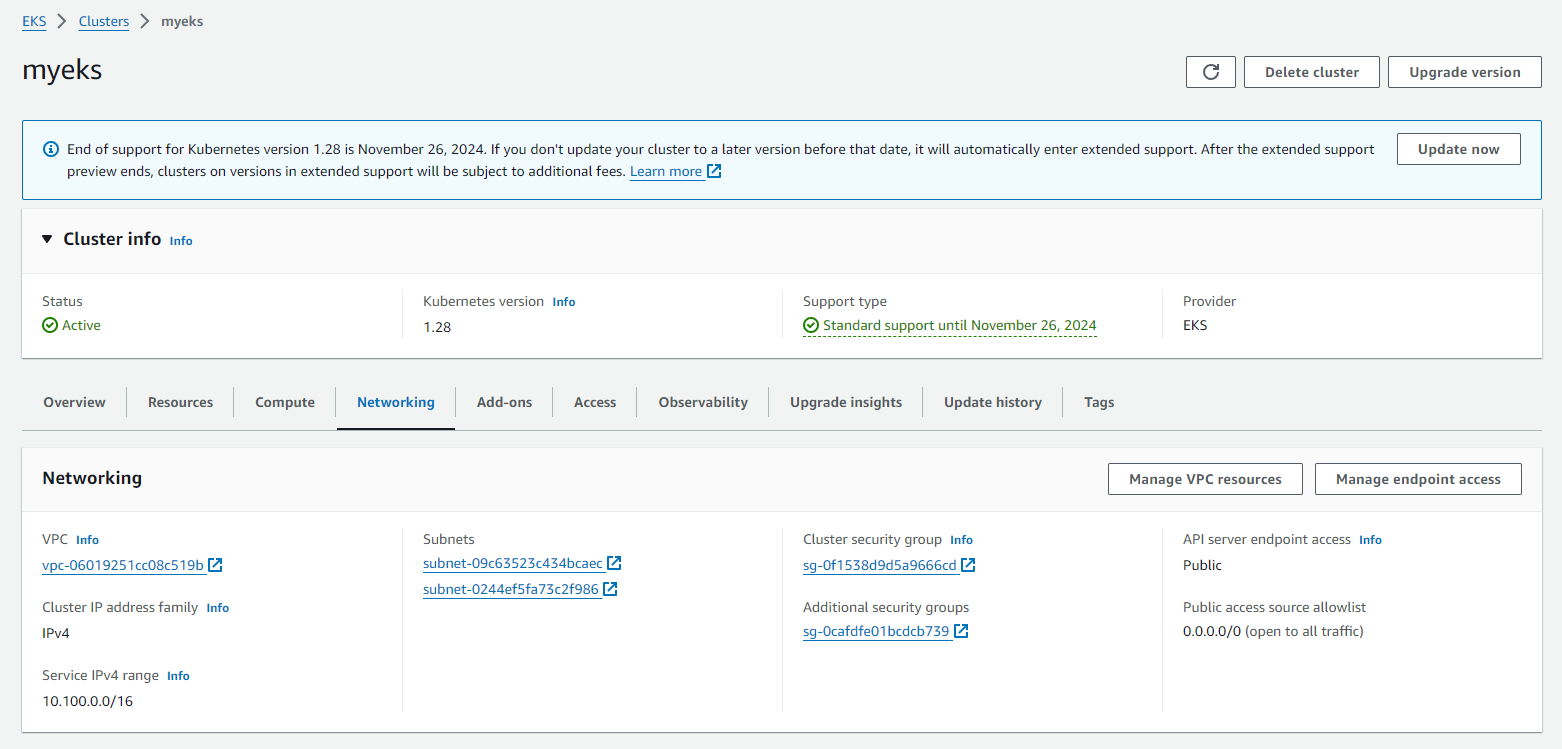Click the myeks page heading
The image size is (1562, 749).
pos(62,70)
